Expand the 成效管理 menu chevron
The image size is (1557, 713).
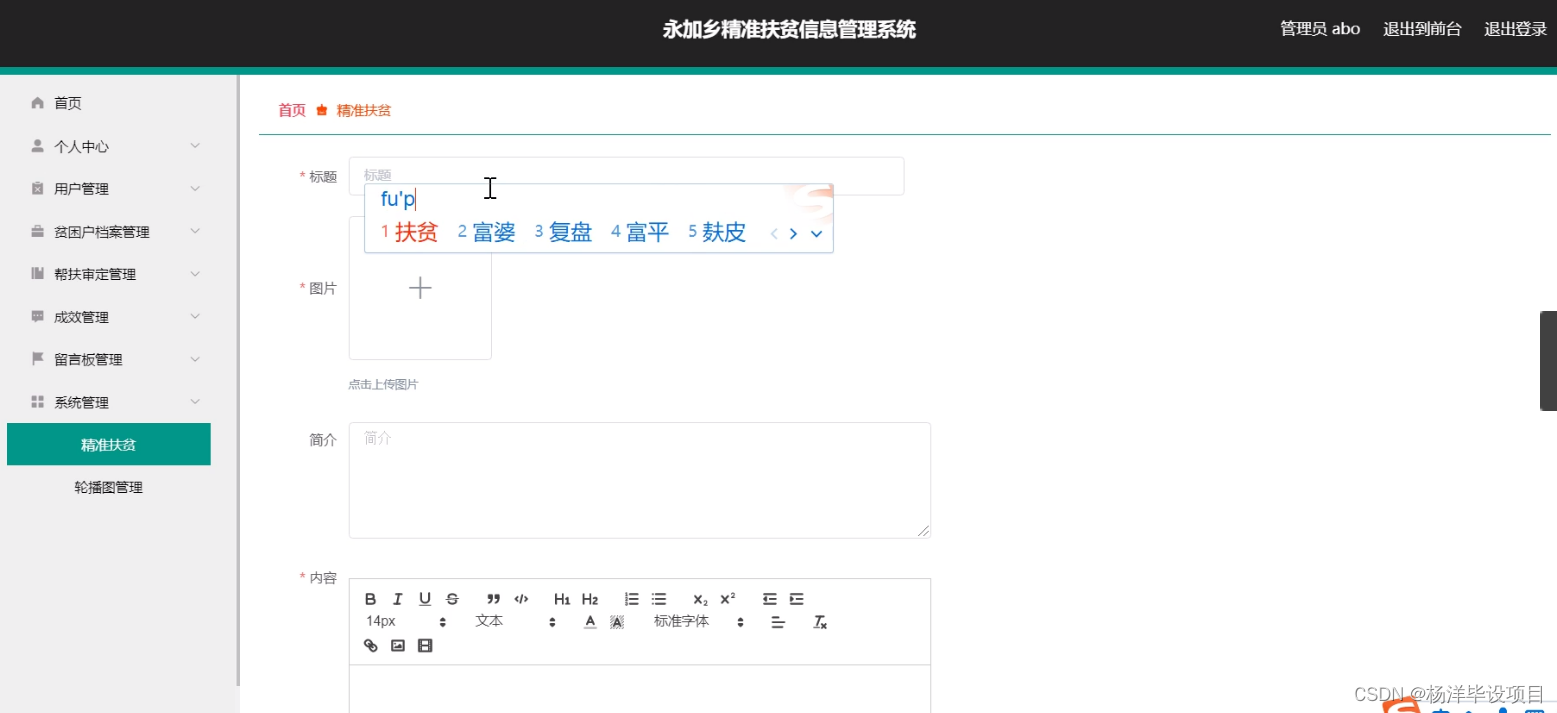tap(195, 316)
